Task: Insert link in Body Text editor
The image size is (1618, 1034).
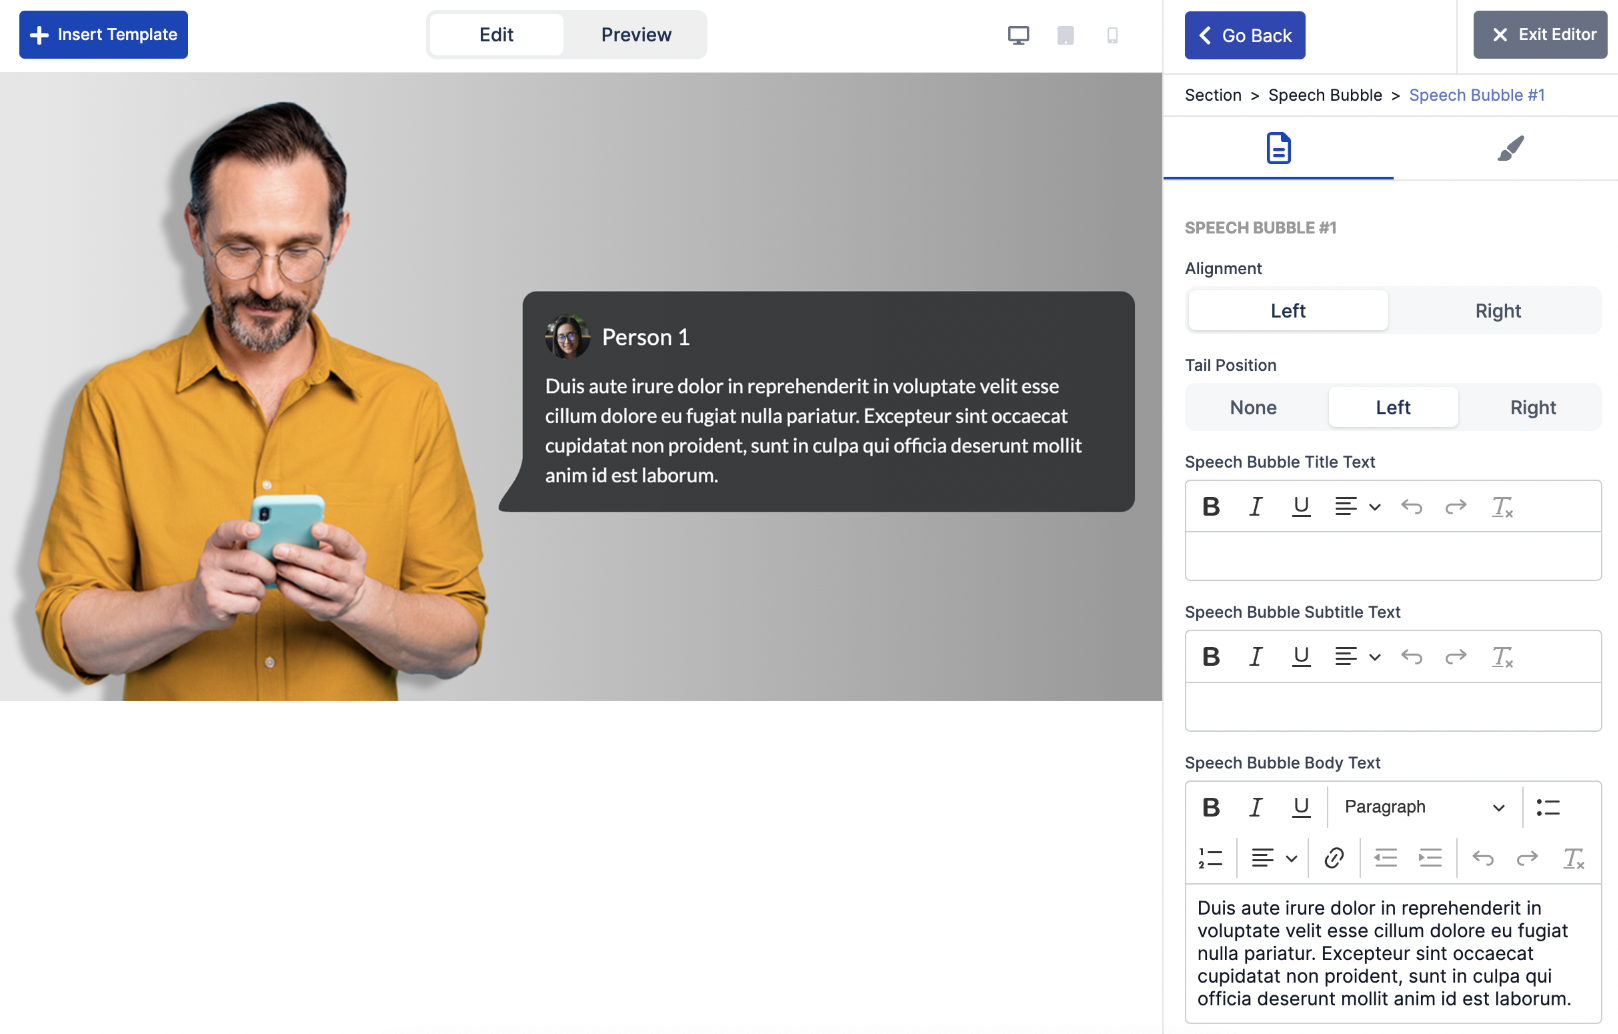Action: coord(1333,858)
